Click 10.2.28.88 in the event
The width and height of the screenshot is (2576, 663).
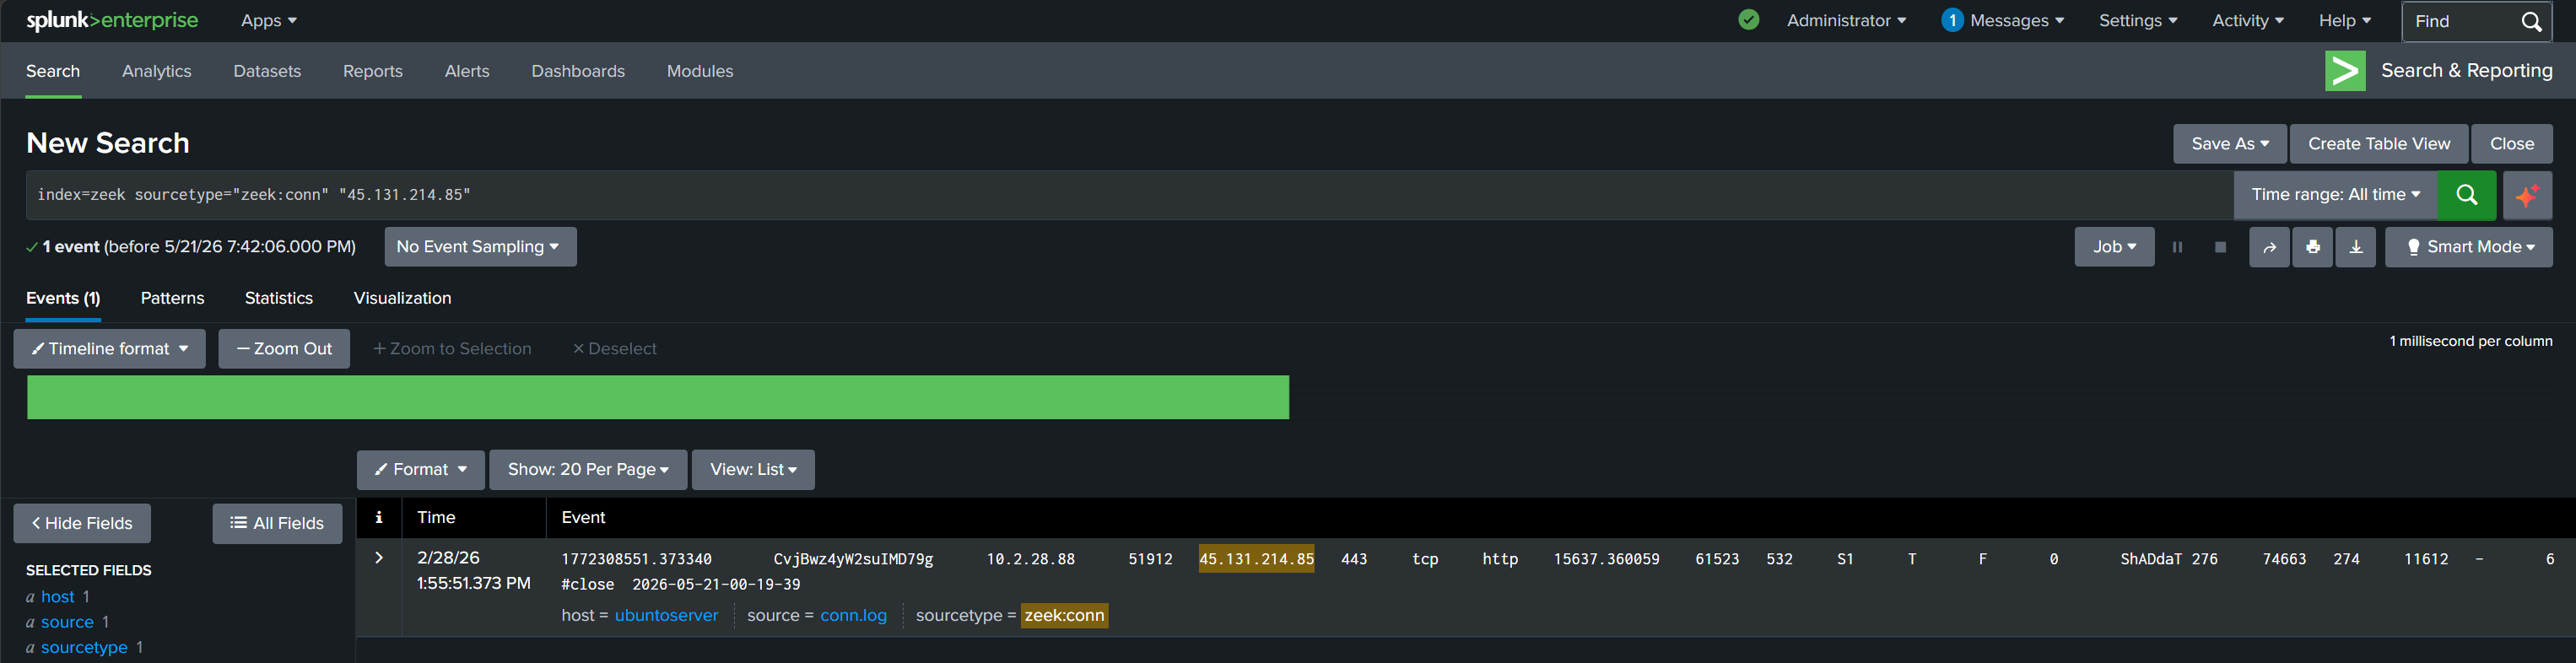click(x=1030, y=559)
